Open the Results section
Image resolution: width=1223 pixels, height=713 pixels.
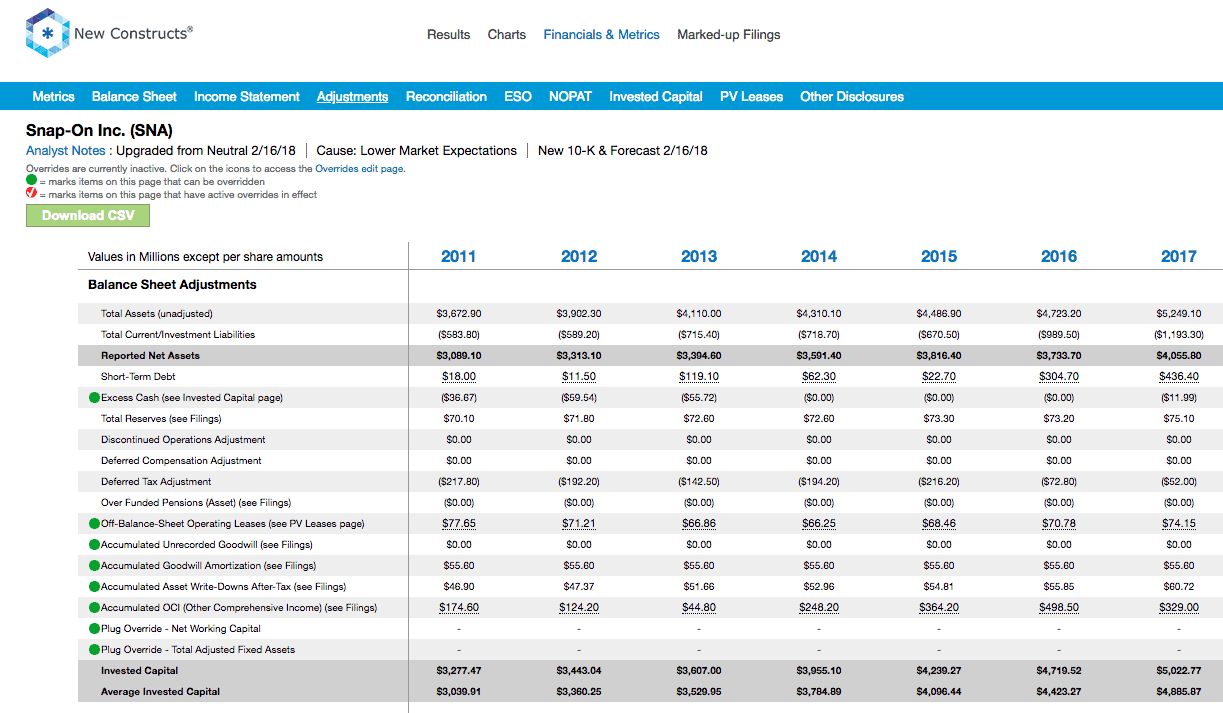tap(448, 34)
